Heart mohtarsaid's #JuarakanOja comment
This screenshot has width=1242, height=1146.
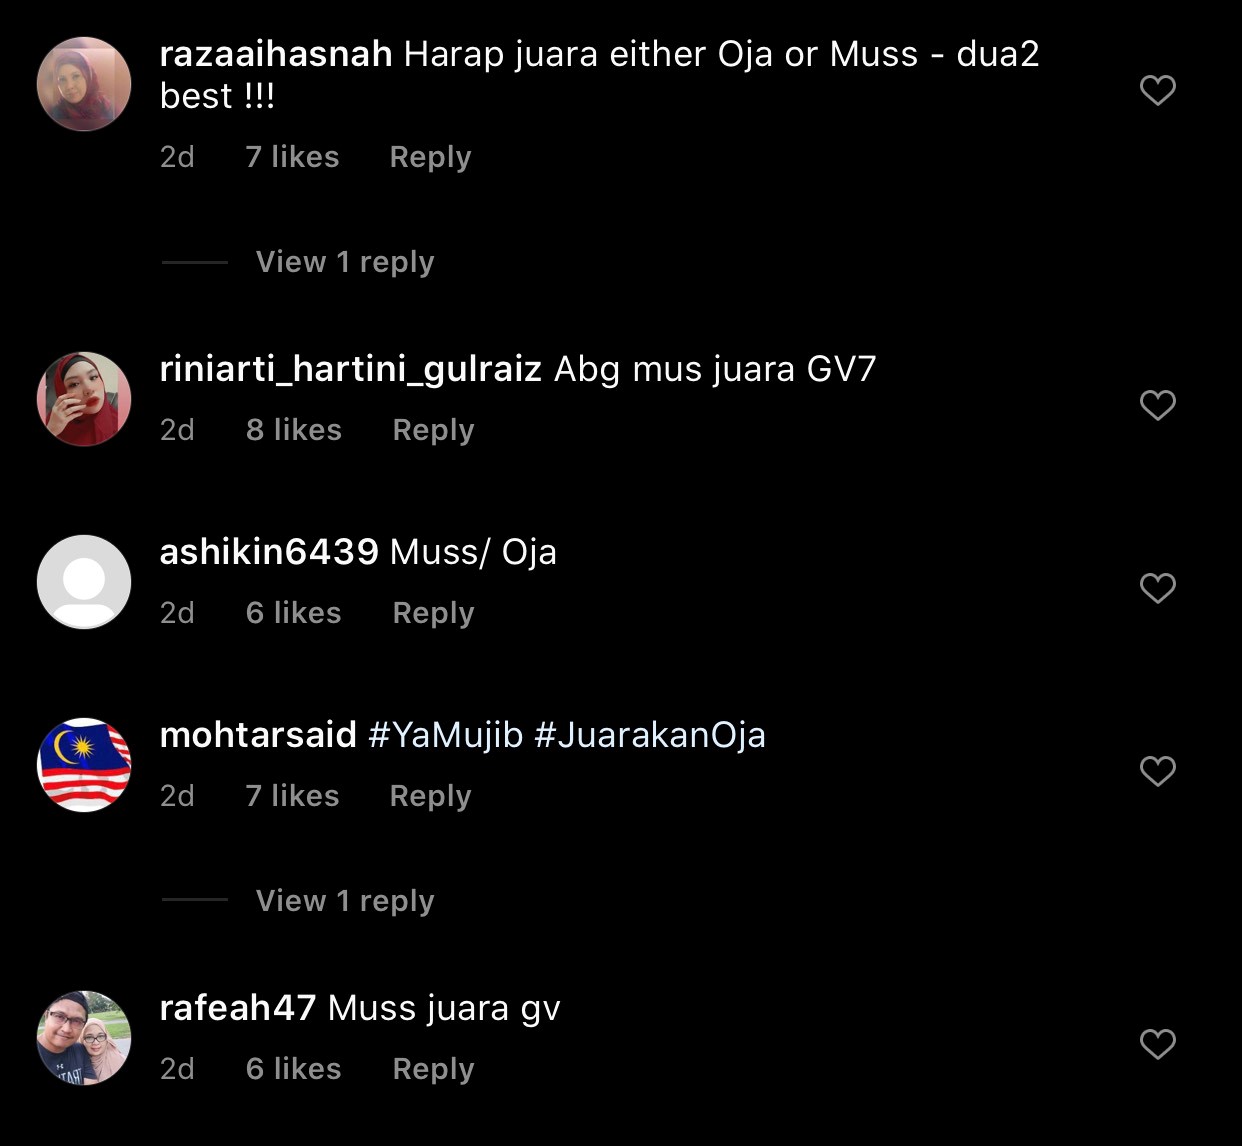(1157, 771)
